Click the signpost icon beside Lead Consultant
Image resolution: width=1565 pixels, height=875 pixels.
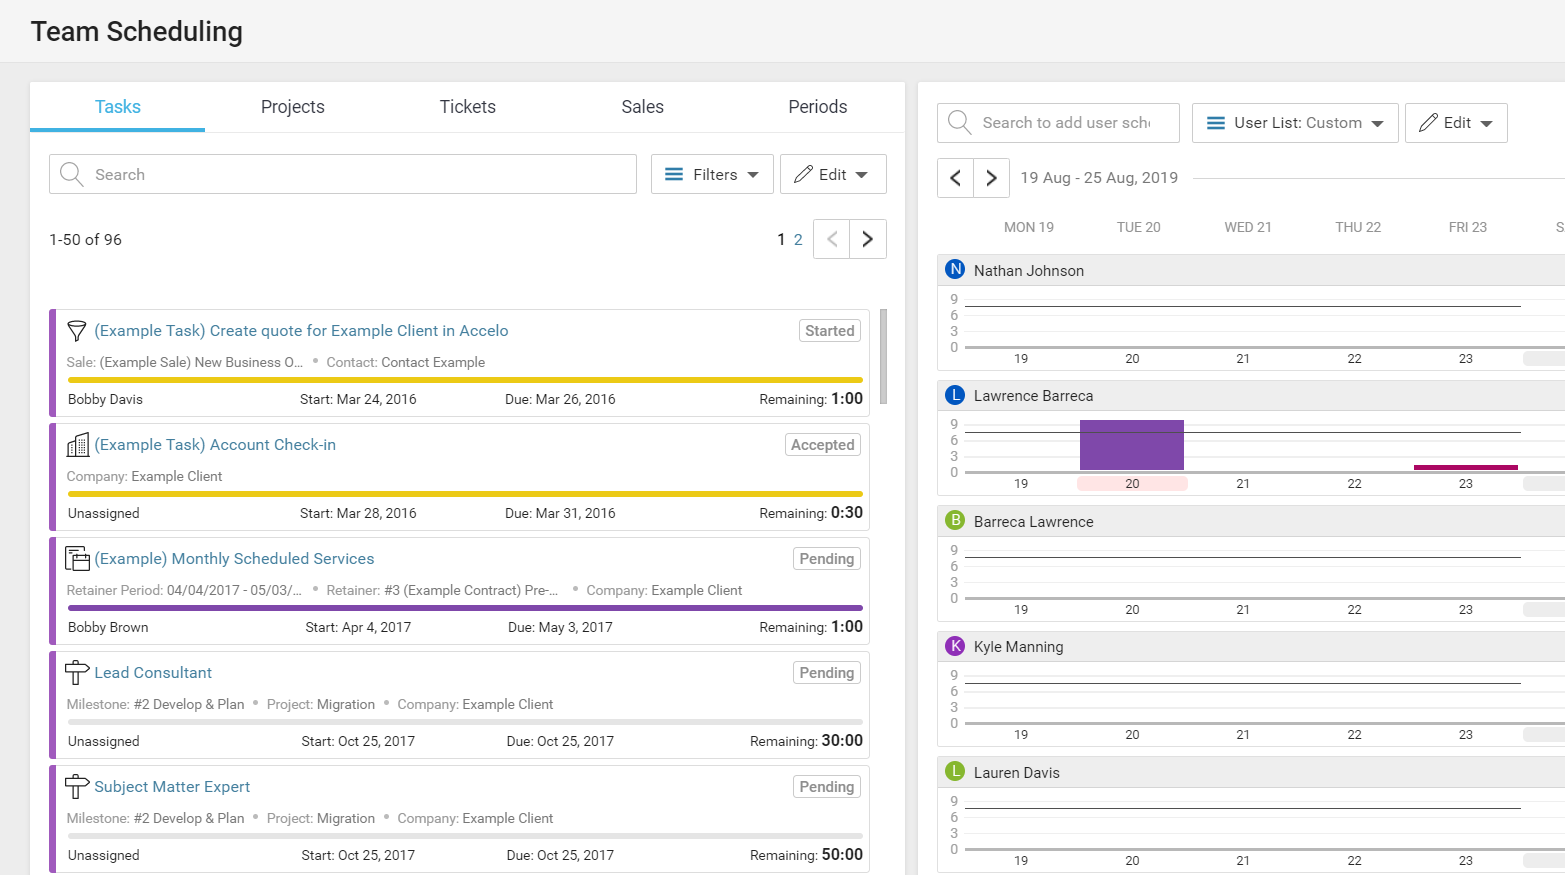pos(77,673)
